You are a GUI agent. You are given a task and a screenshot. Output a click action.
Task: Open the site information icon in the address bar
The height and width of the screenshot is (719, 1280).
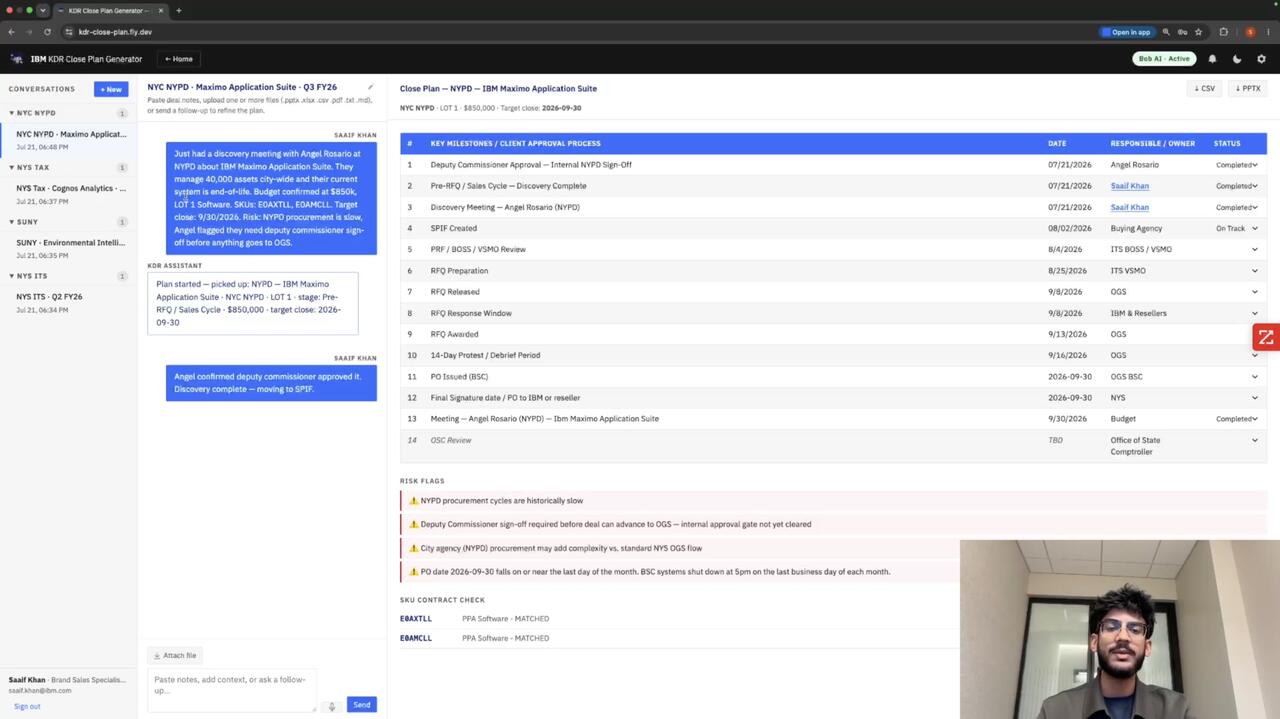[68, 32]
